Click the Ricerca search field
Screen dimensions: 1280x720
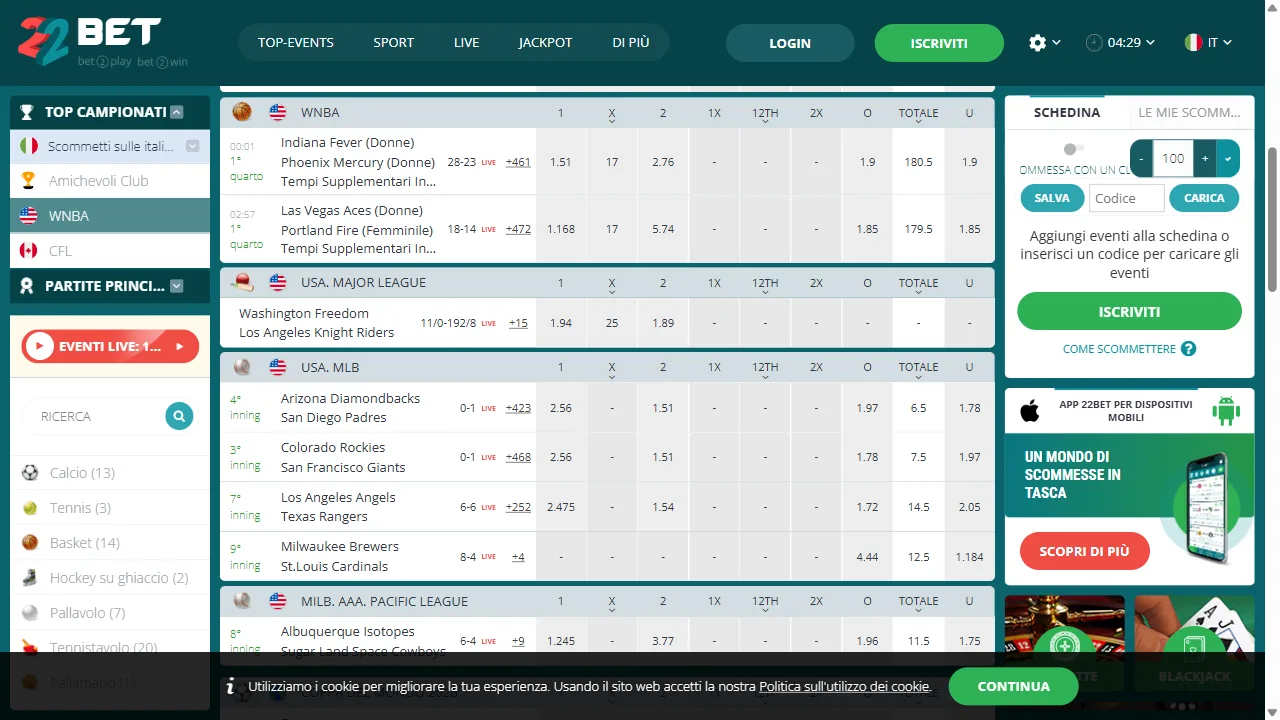97,416
